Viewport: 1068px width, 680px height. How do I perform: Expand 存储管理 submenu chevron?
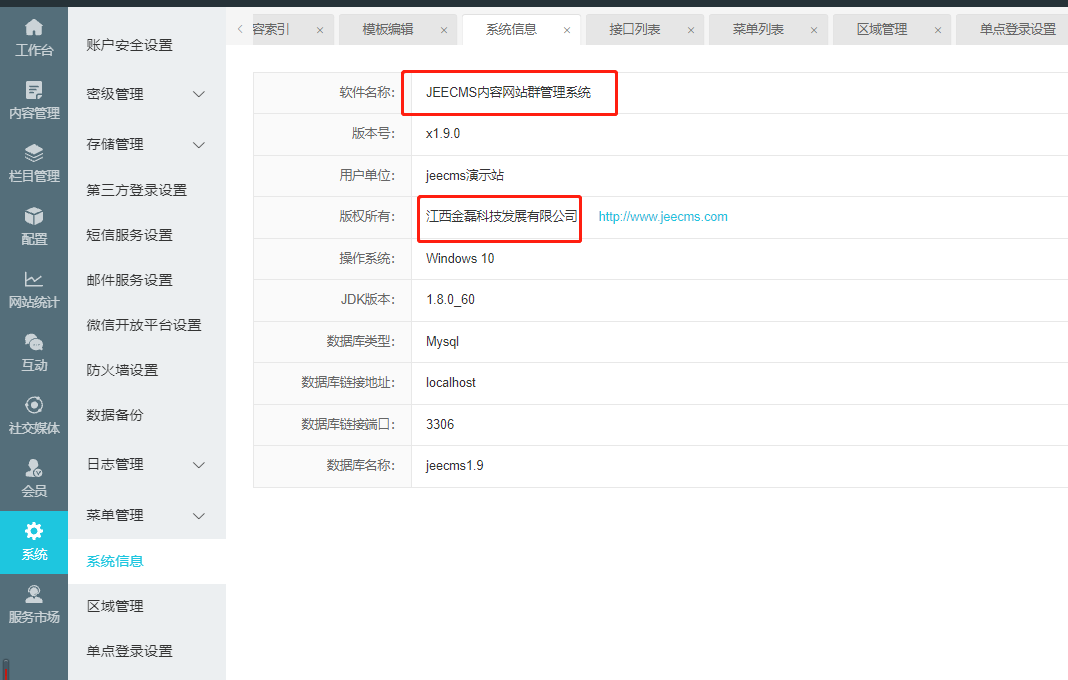pos(199,144)
